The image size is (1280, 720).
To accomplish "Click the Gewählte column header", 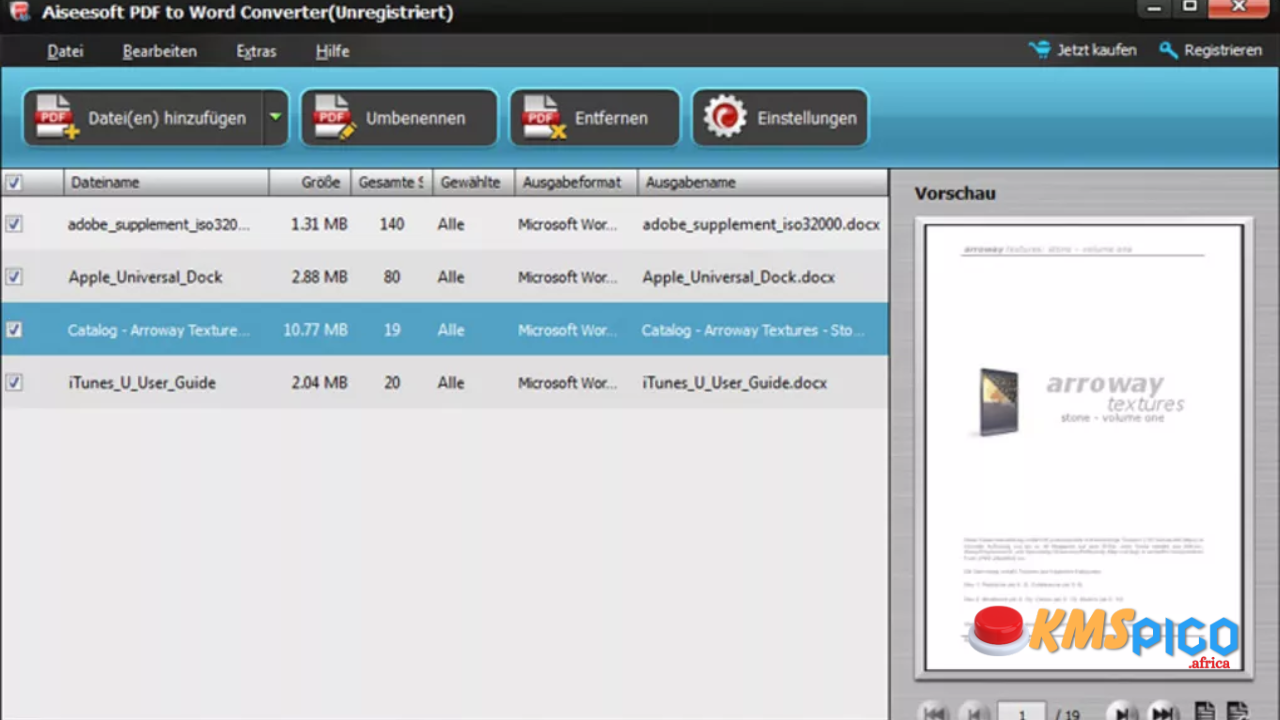I will [474, 182].
